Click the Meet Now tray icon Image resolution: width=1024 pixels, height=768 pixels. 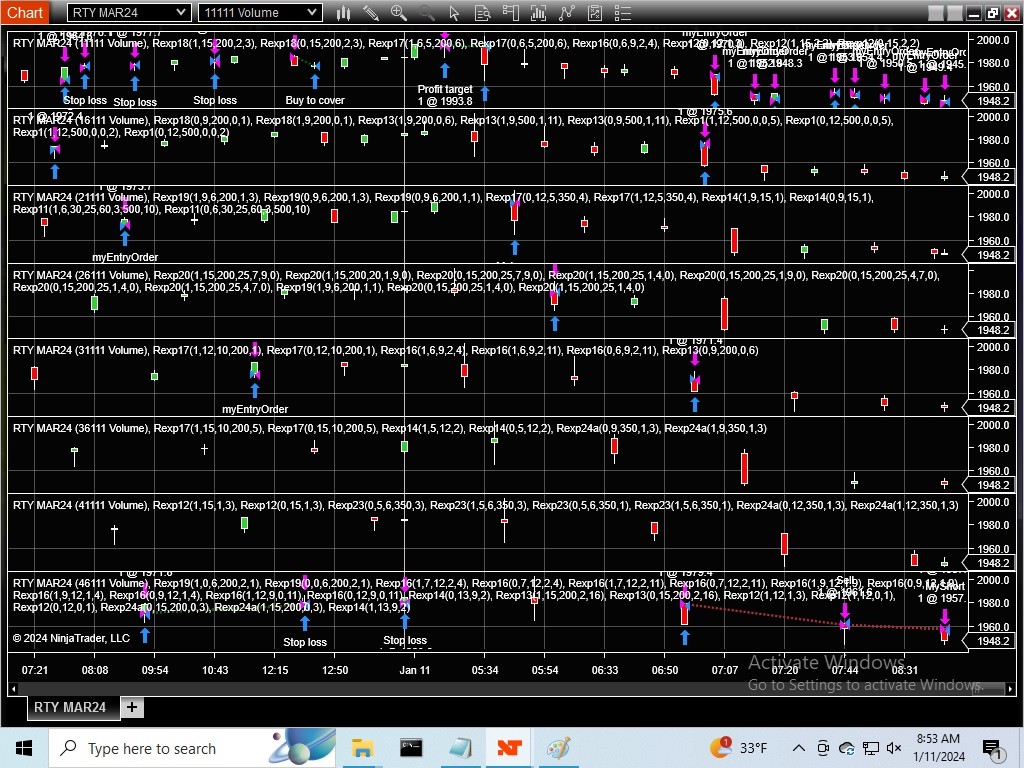point(823,748)
